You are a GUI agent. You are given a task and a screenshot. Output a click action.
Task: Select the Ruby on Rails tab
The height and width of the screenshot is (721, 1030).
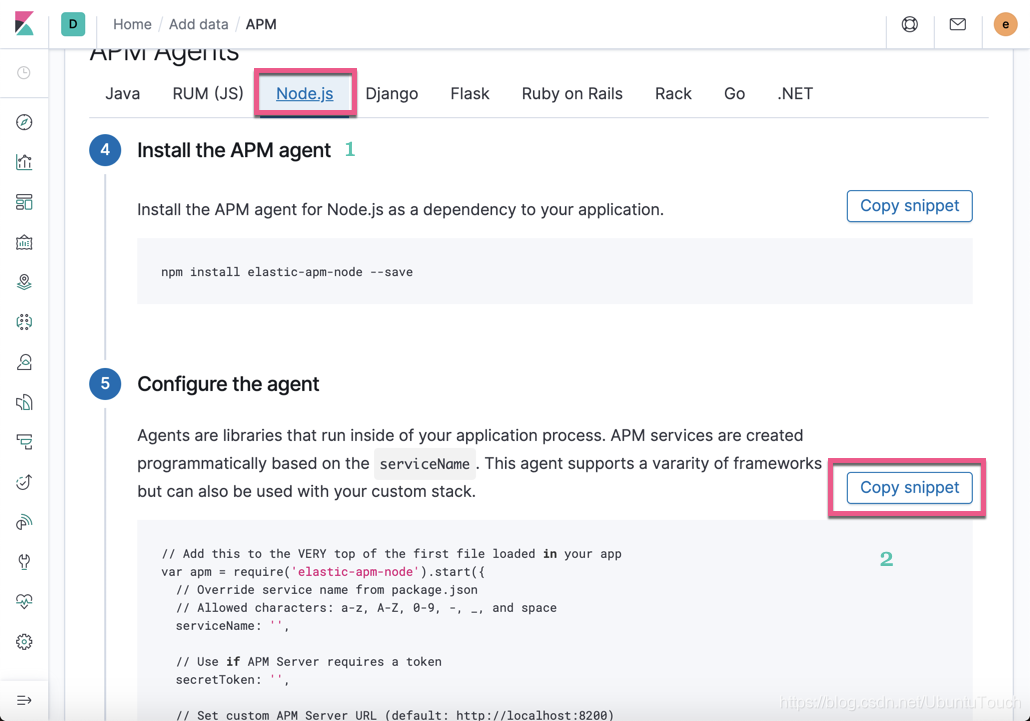[x=571, y=93]
